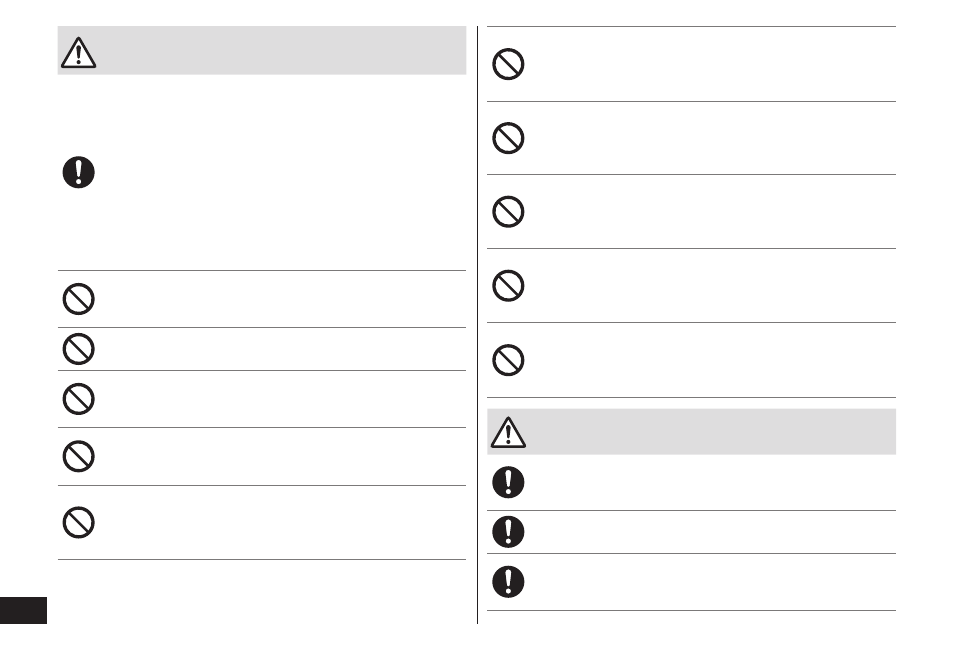Click the vertical divider between the columns

(x=478, y=325)
